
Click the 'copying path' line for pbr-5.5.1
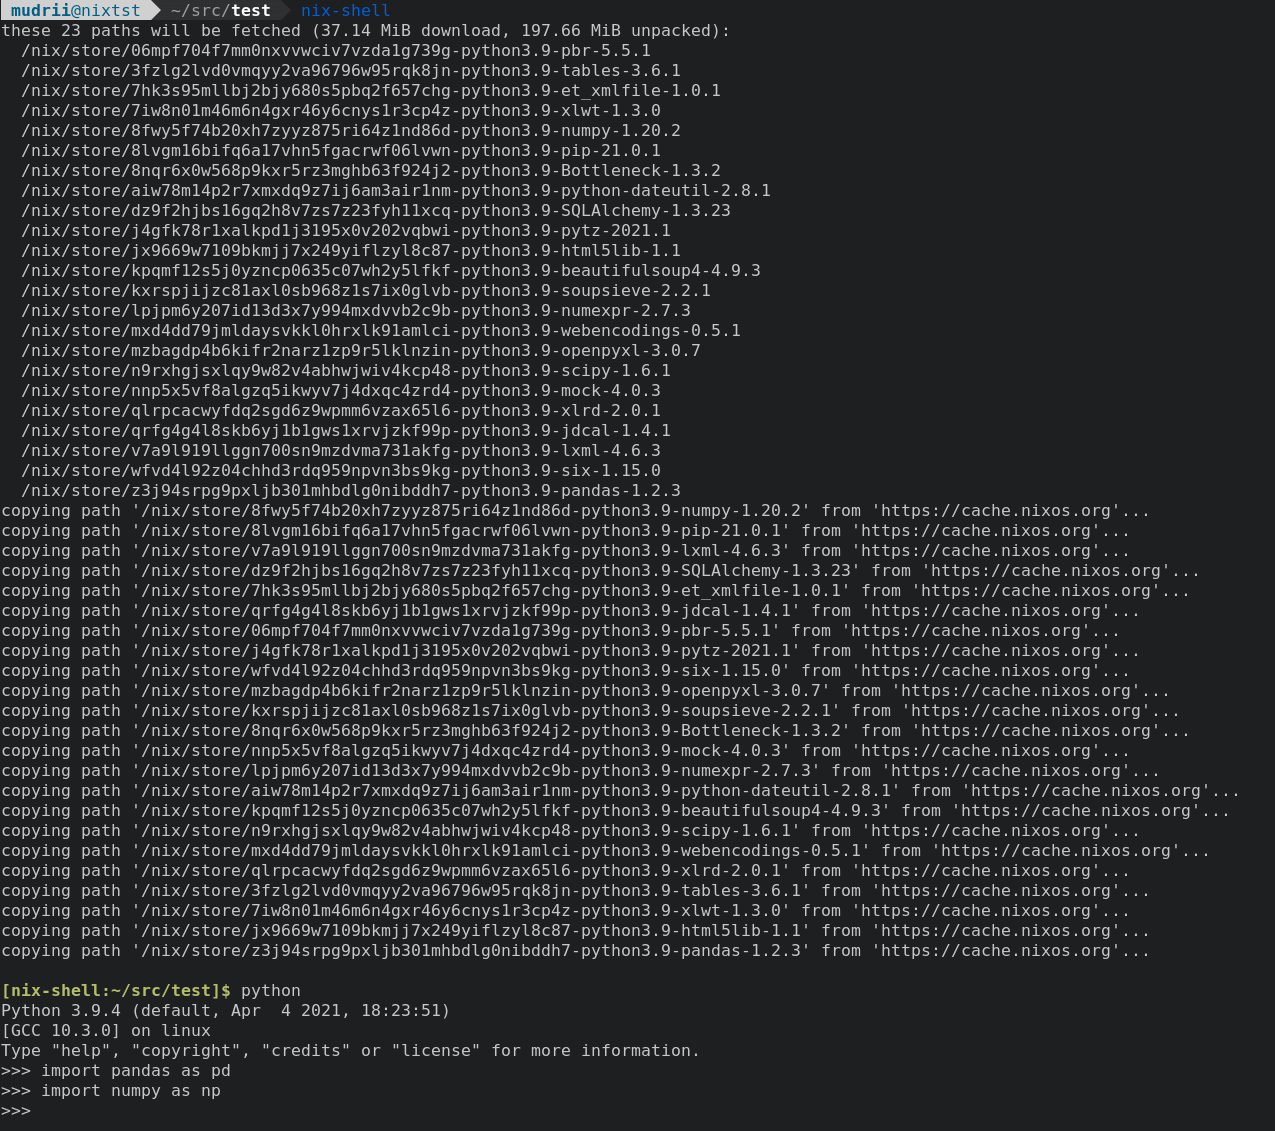[x=561, y=630]
